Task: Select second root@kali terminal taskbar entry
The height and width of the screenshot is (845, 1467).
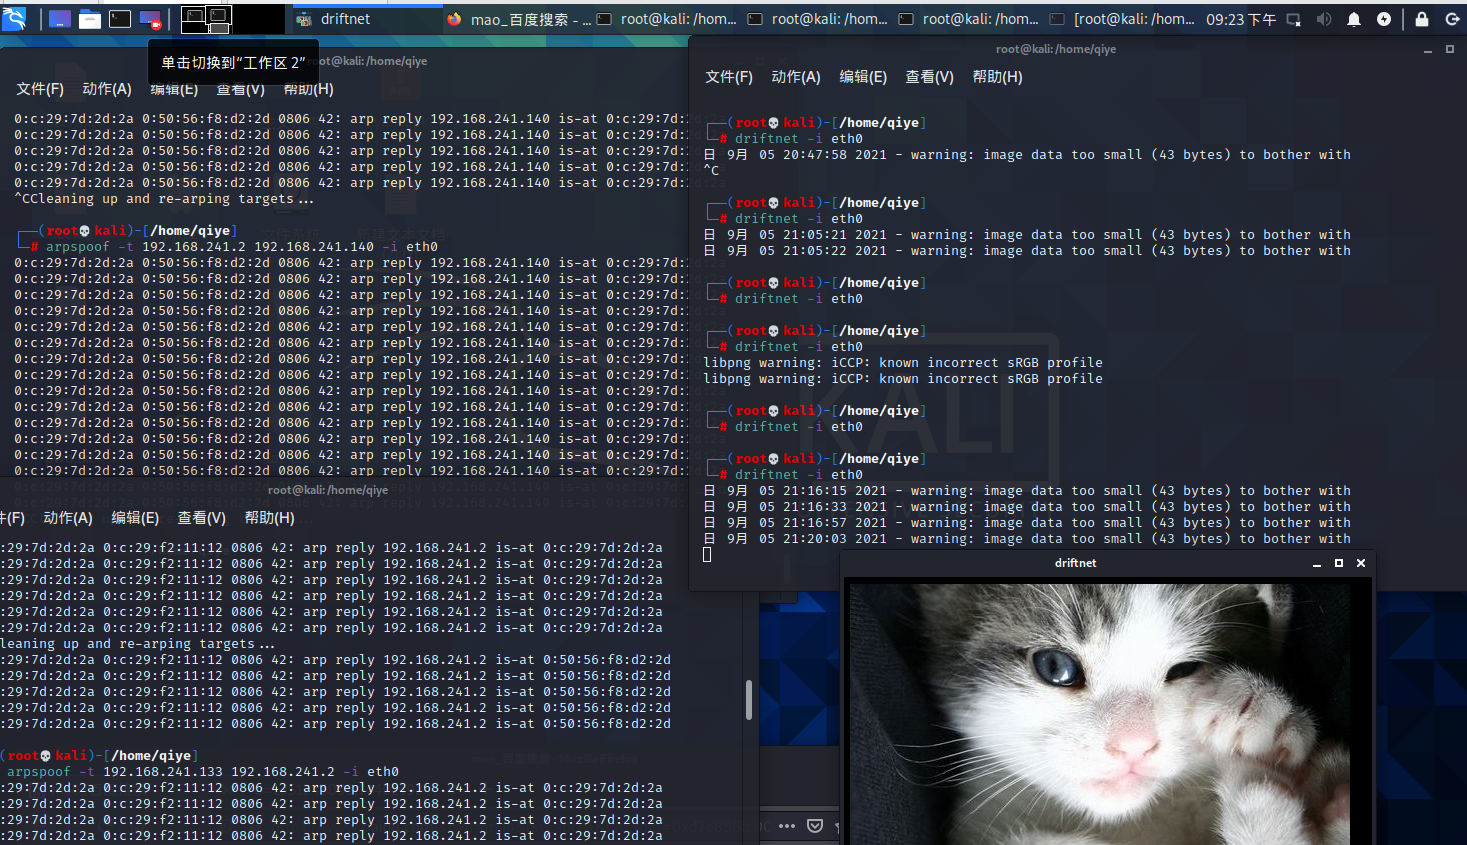Action: coord(819,19)
